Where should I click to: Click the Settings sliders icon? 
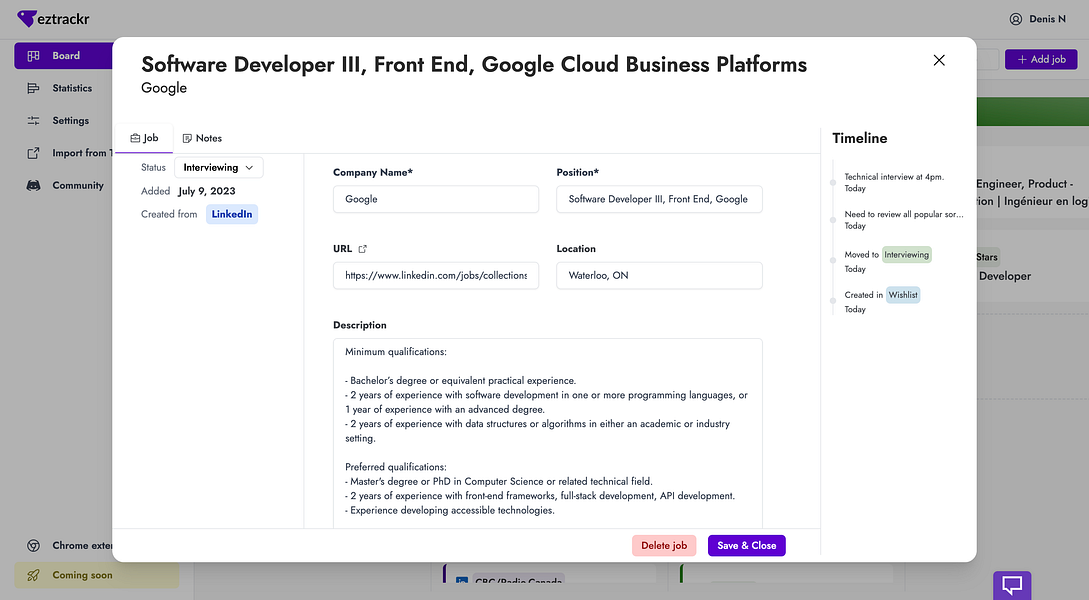33,121
